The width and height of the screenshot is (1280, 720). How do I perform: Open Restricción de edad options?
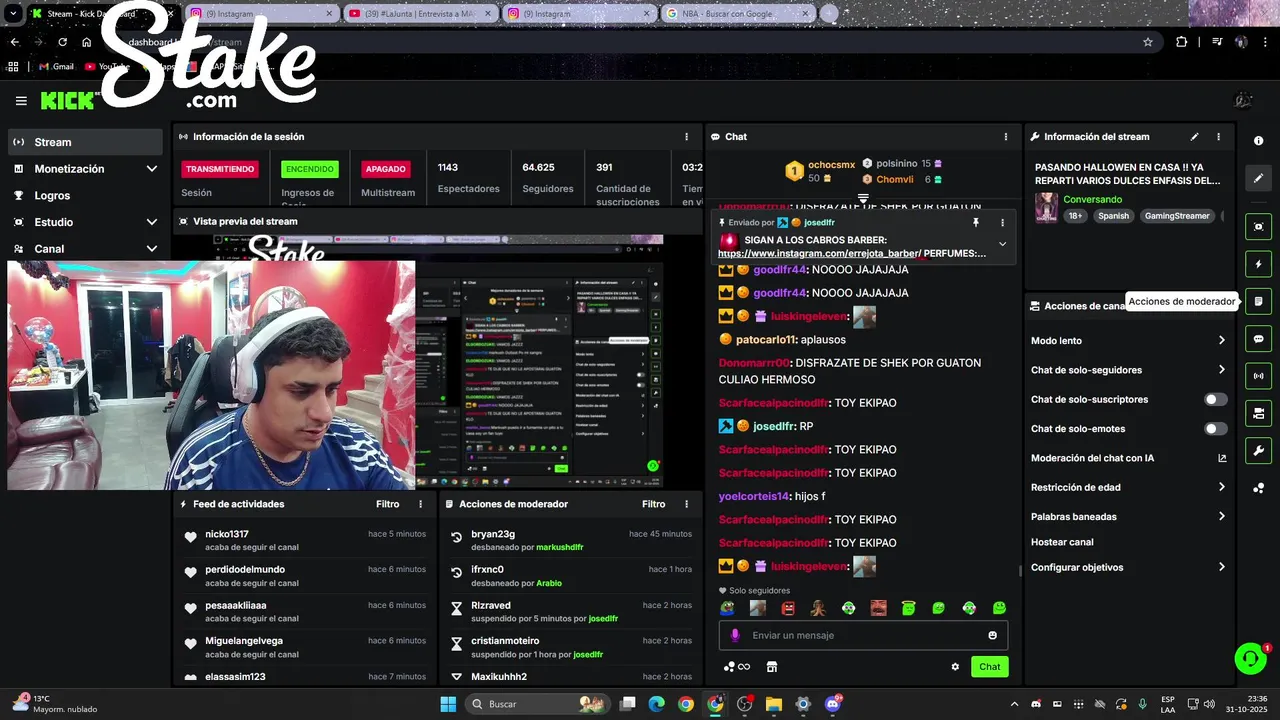[x=1221, y=488]
